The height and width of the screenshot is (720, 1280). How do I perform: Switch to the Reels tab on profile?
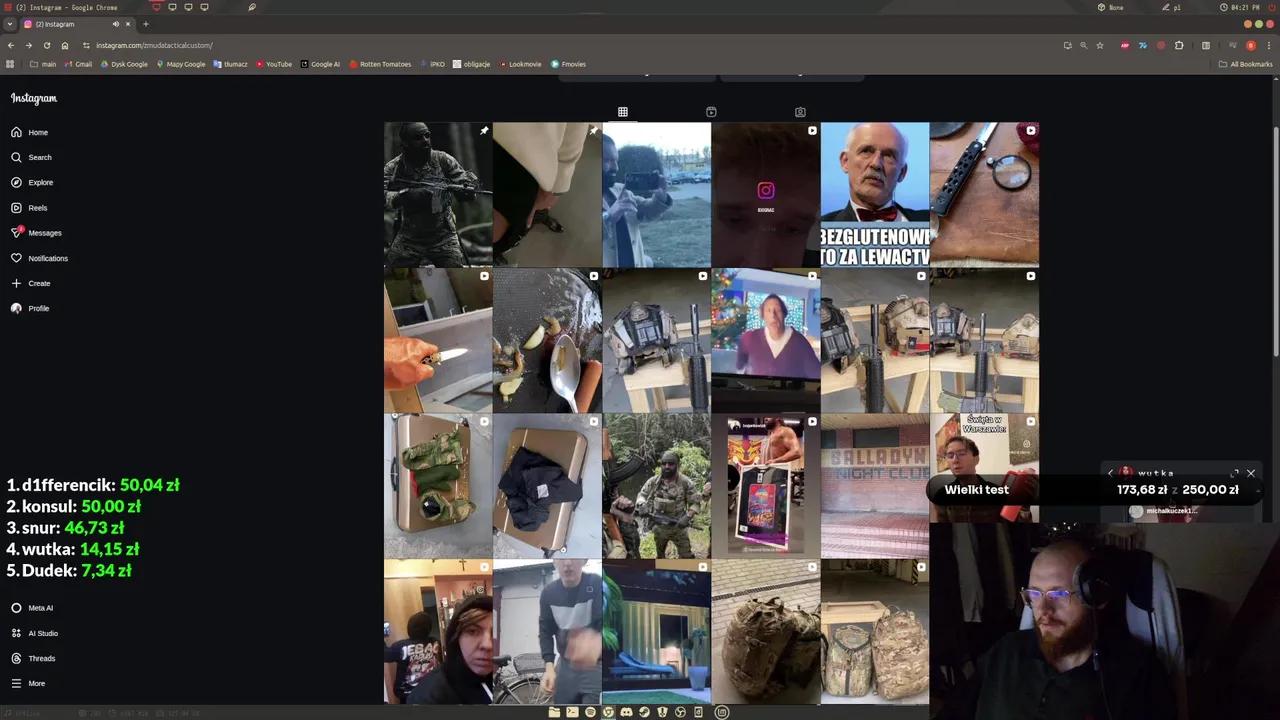tap(711, 112)
